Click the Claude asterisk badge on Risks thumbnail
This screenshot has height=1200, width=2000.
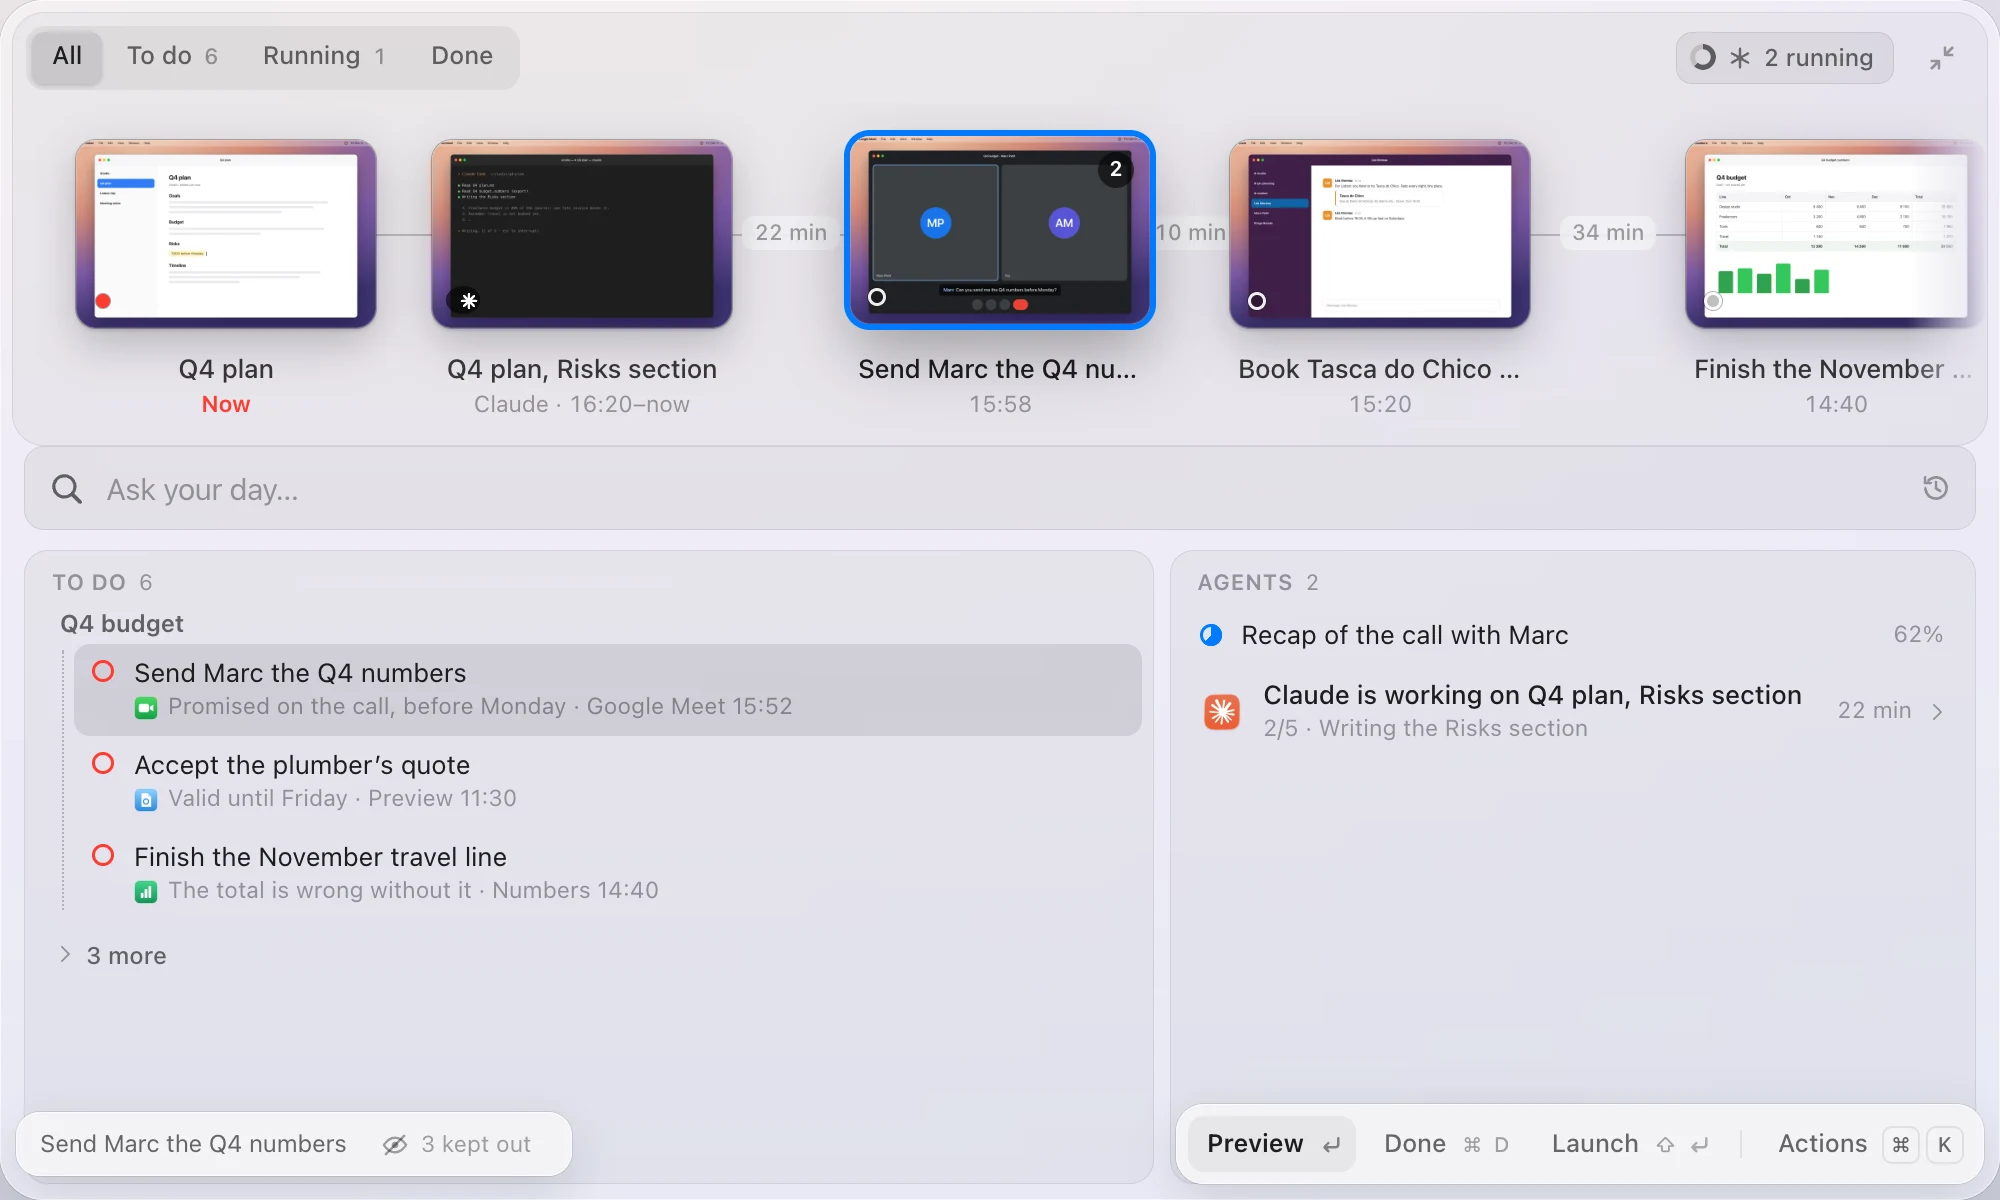(x=468, y=300)
